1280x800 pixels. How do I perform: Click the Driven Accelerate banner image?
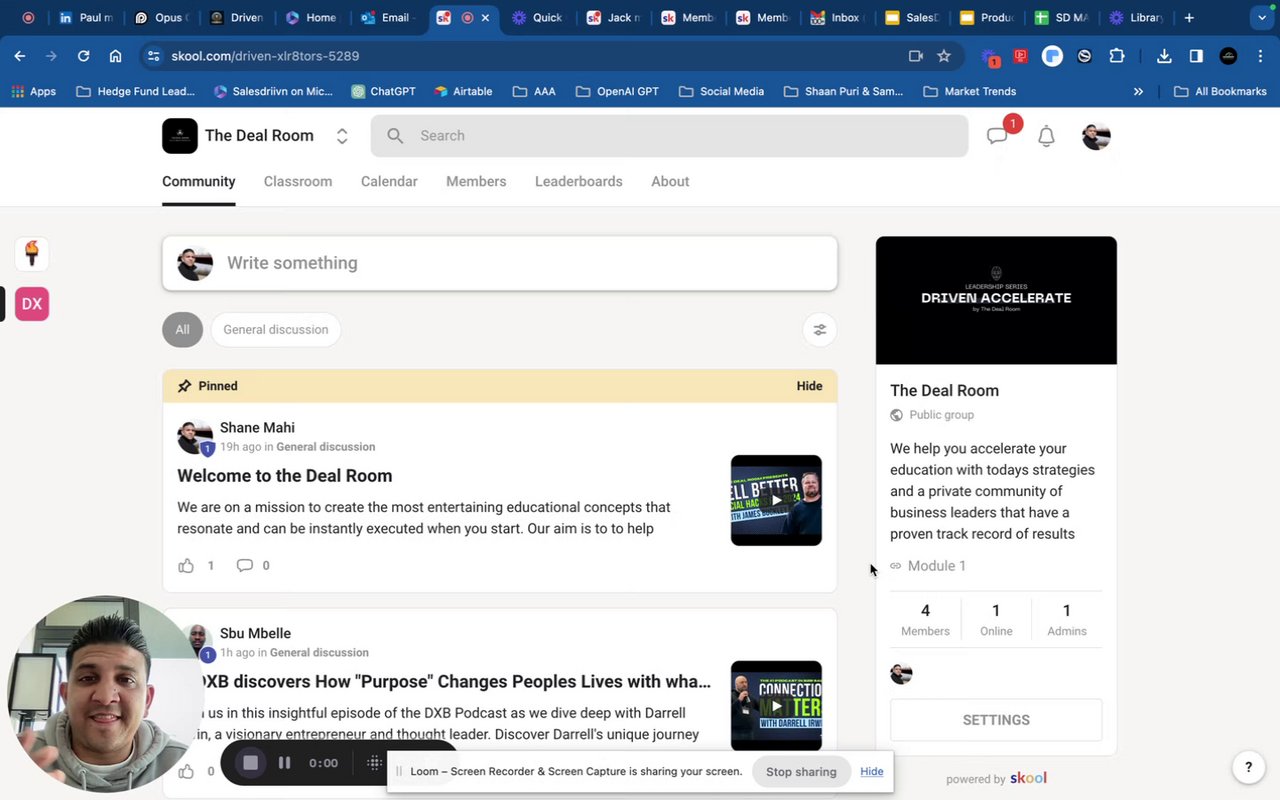pos(996,300)
